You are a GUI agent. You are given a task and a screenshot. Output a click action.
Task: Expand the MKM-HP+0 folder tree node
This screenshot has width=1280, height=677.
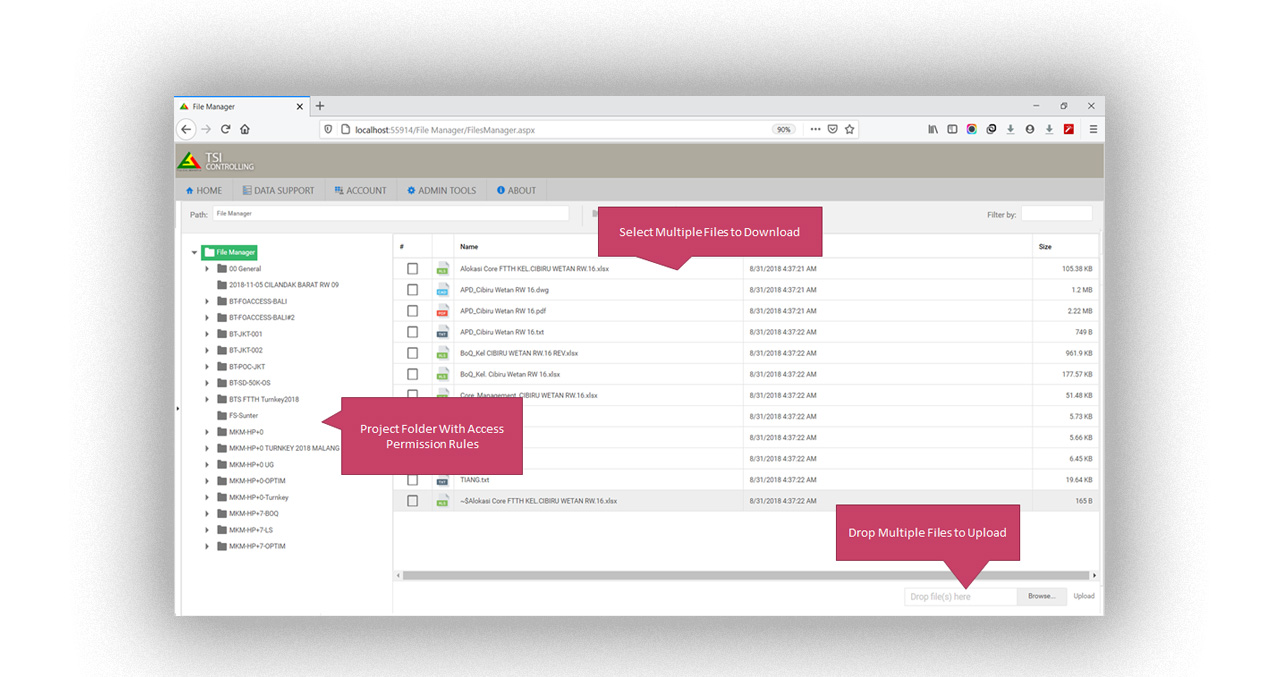pyautogui.click(x=207, y=431)
